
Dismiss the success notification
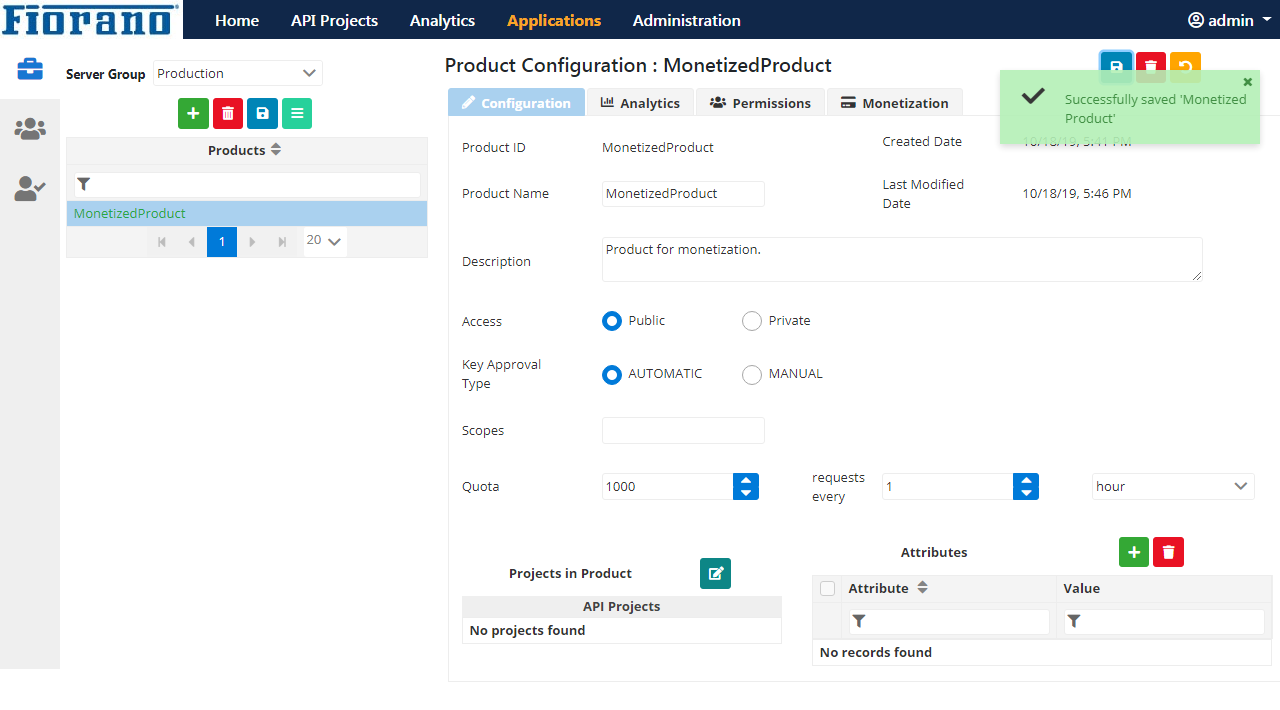(1247, 82)
